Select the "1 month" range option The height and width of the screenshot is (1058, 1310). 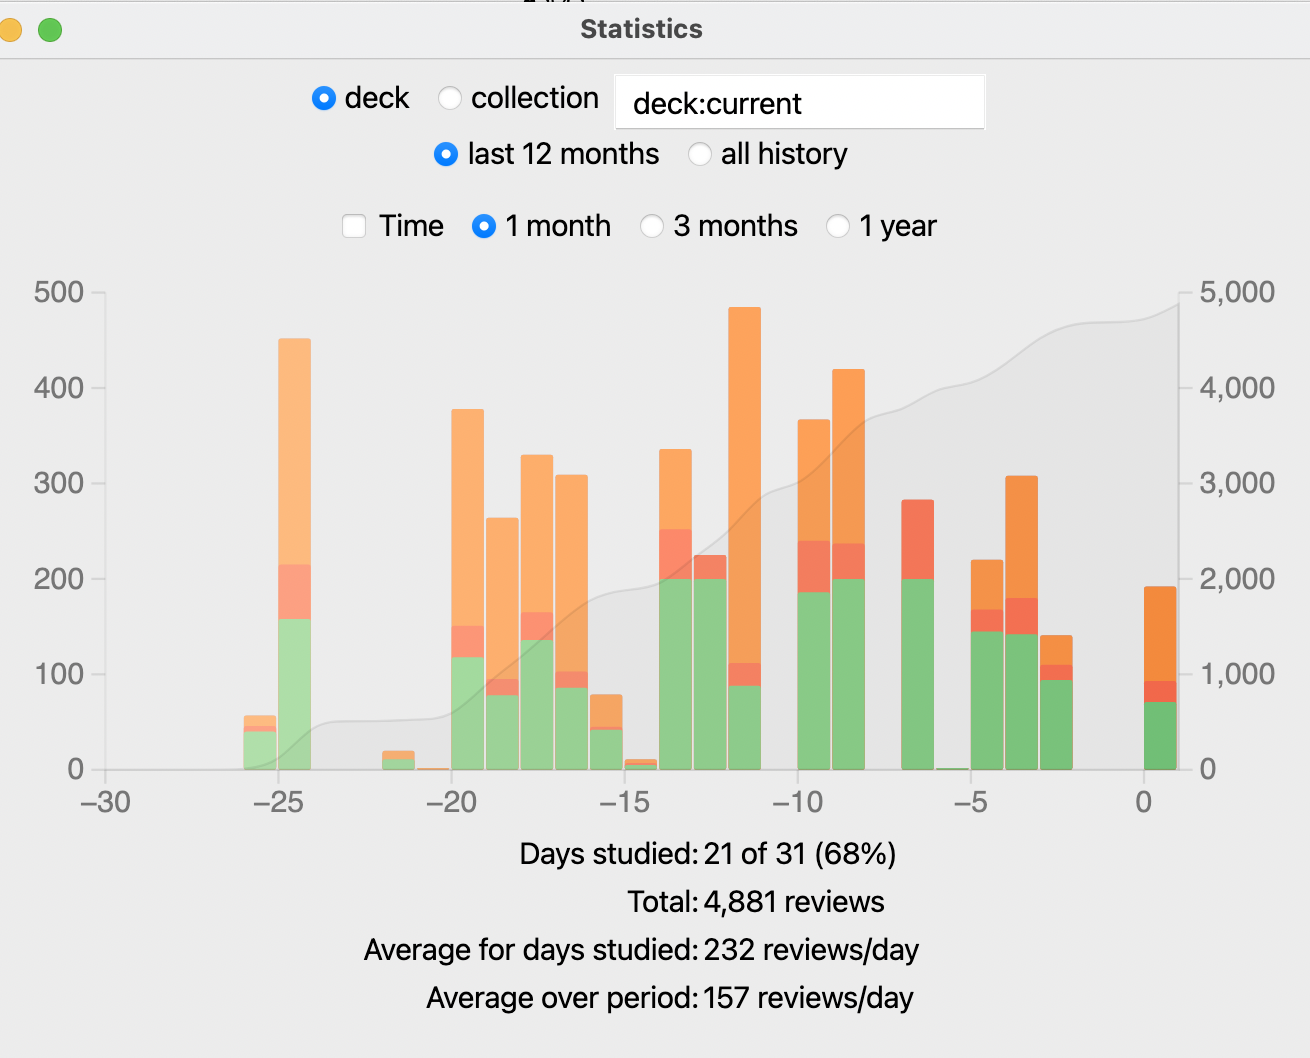click(484, 226)
